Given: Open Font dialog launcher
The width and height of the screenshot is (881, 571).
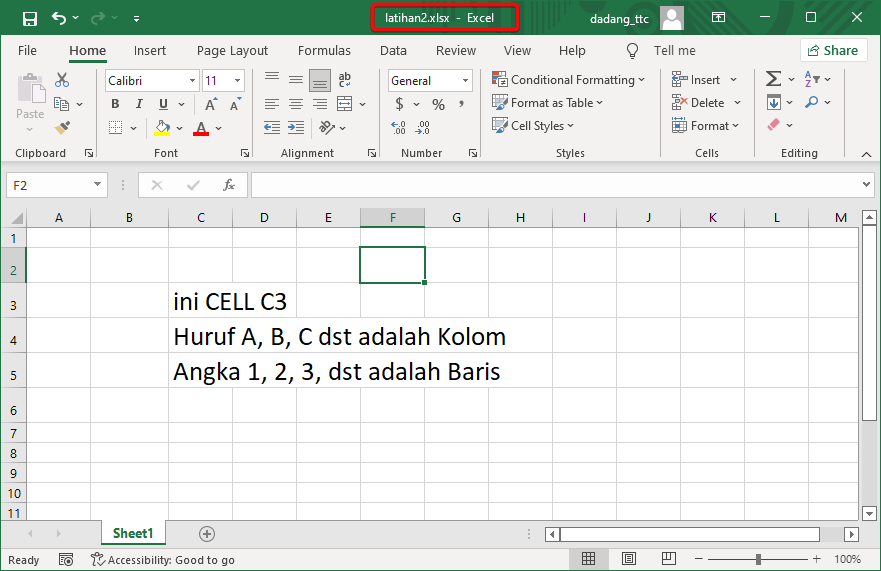Looking at the screenshot, I should pyautogui.click(x=245, y=153).
